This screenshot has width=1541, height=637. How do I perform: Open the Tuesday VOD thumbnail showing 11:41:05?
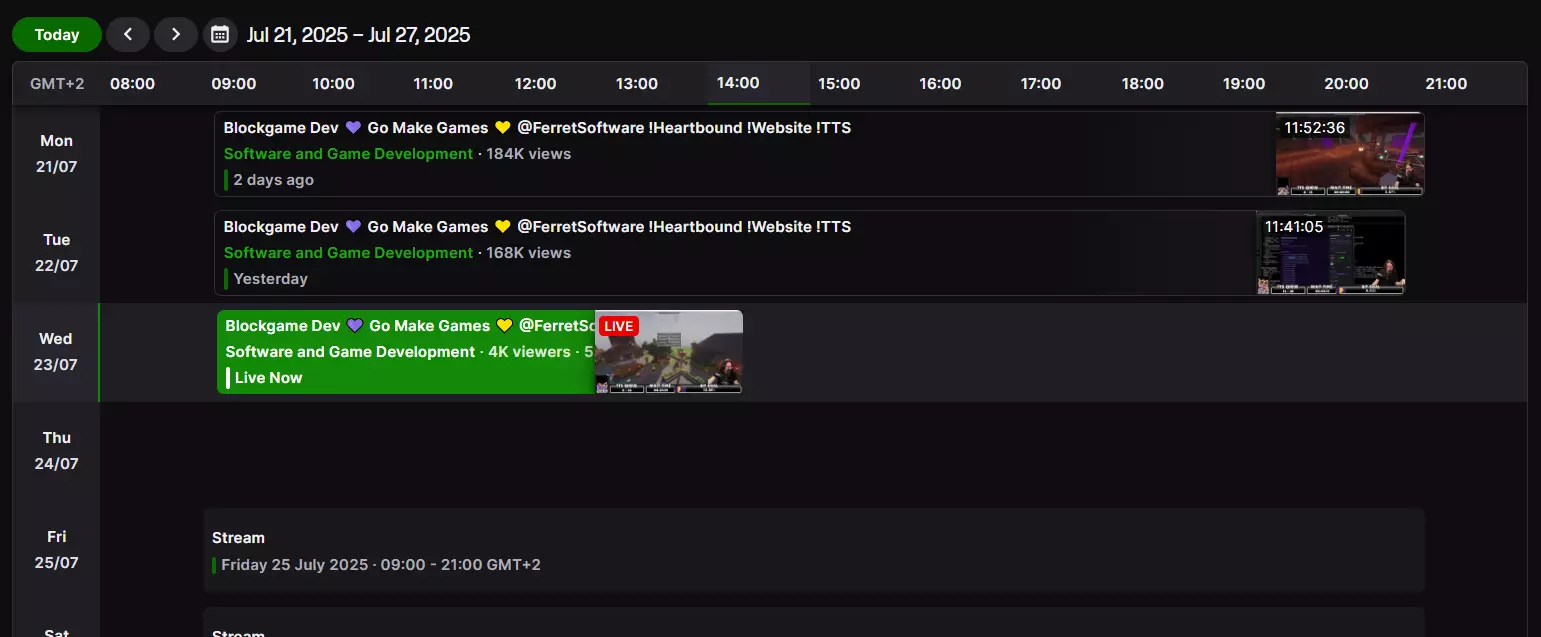click(1330, 253)
